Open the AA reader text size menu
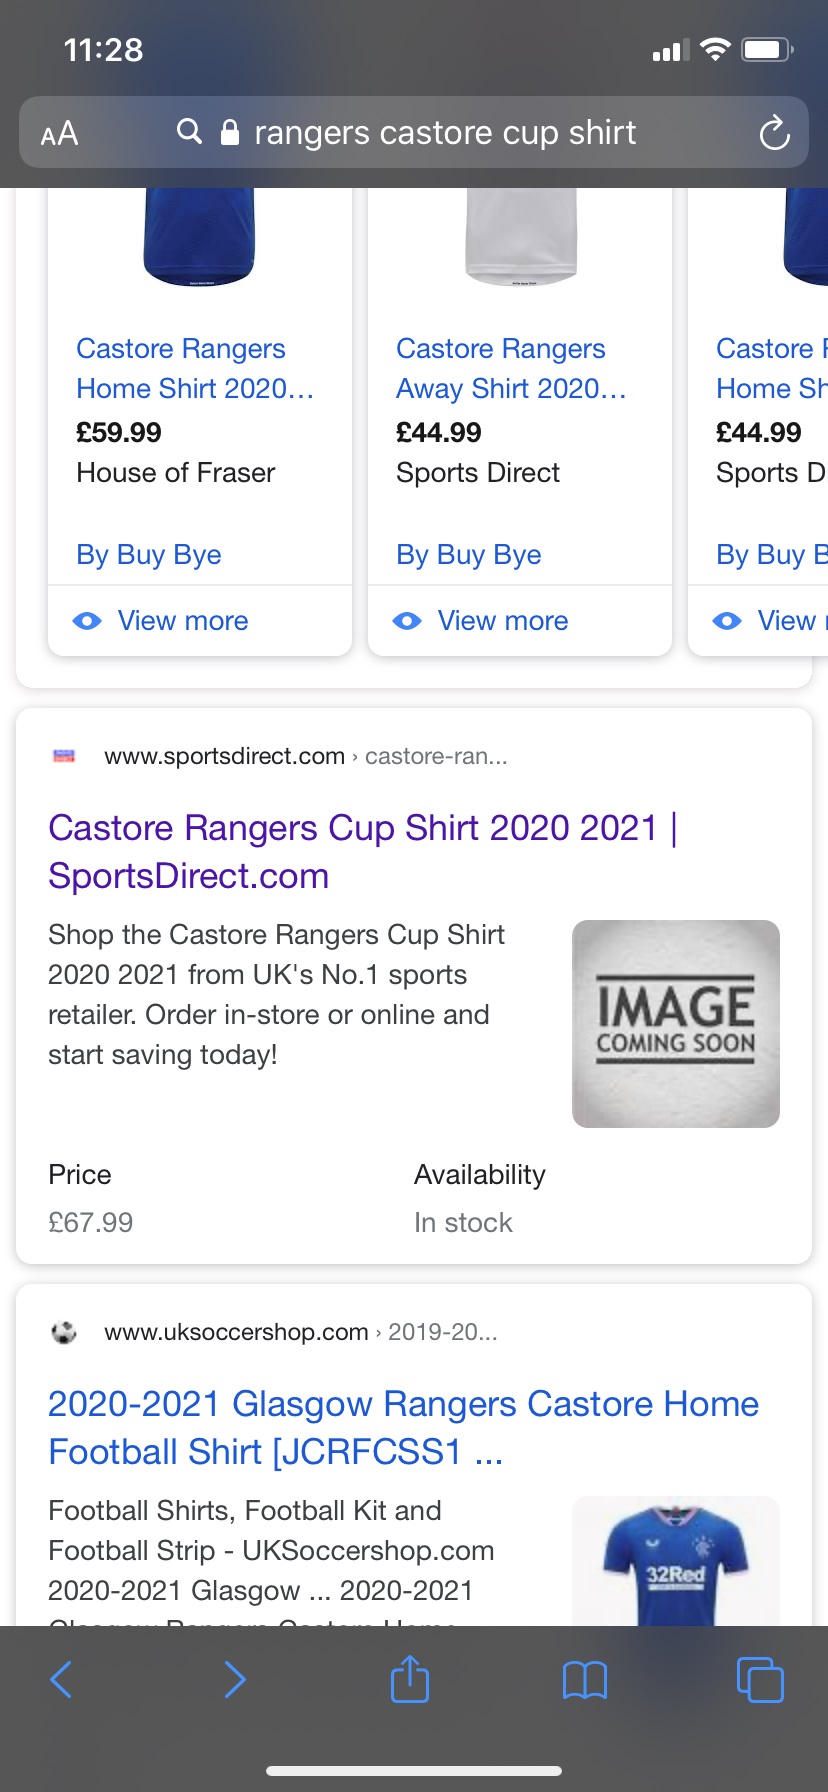 [x=59, y=133]
